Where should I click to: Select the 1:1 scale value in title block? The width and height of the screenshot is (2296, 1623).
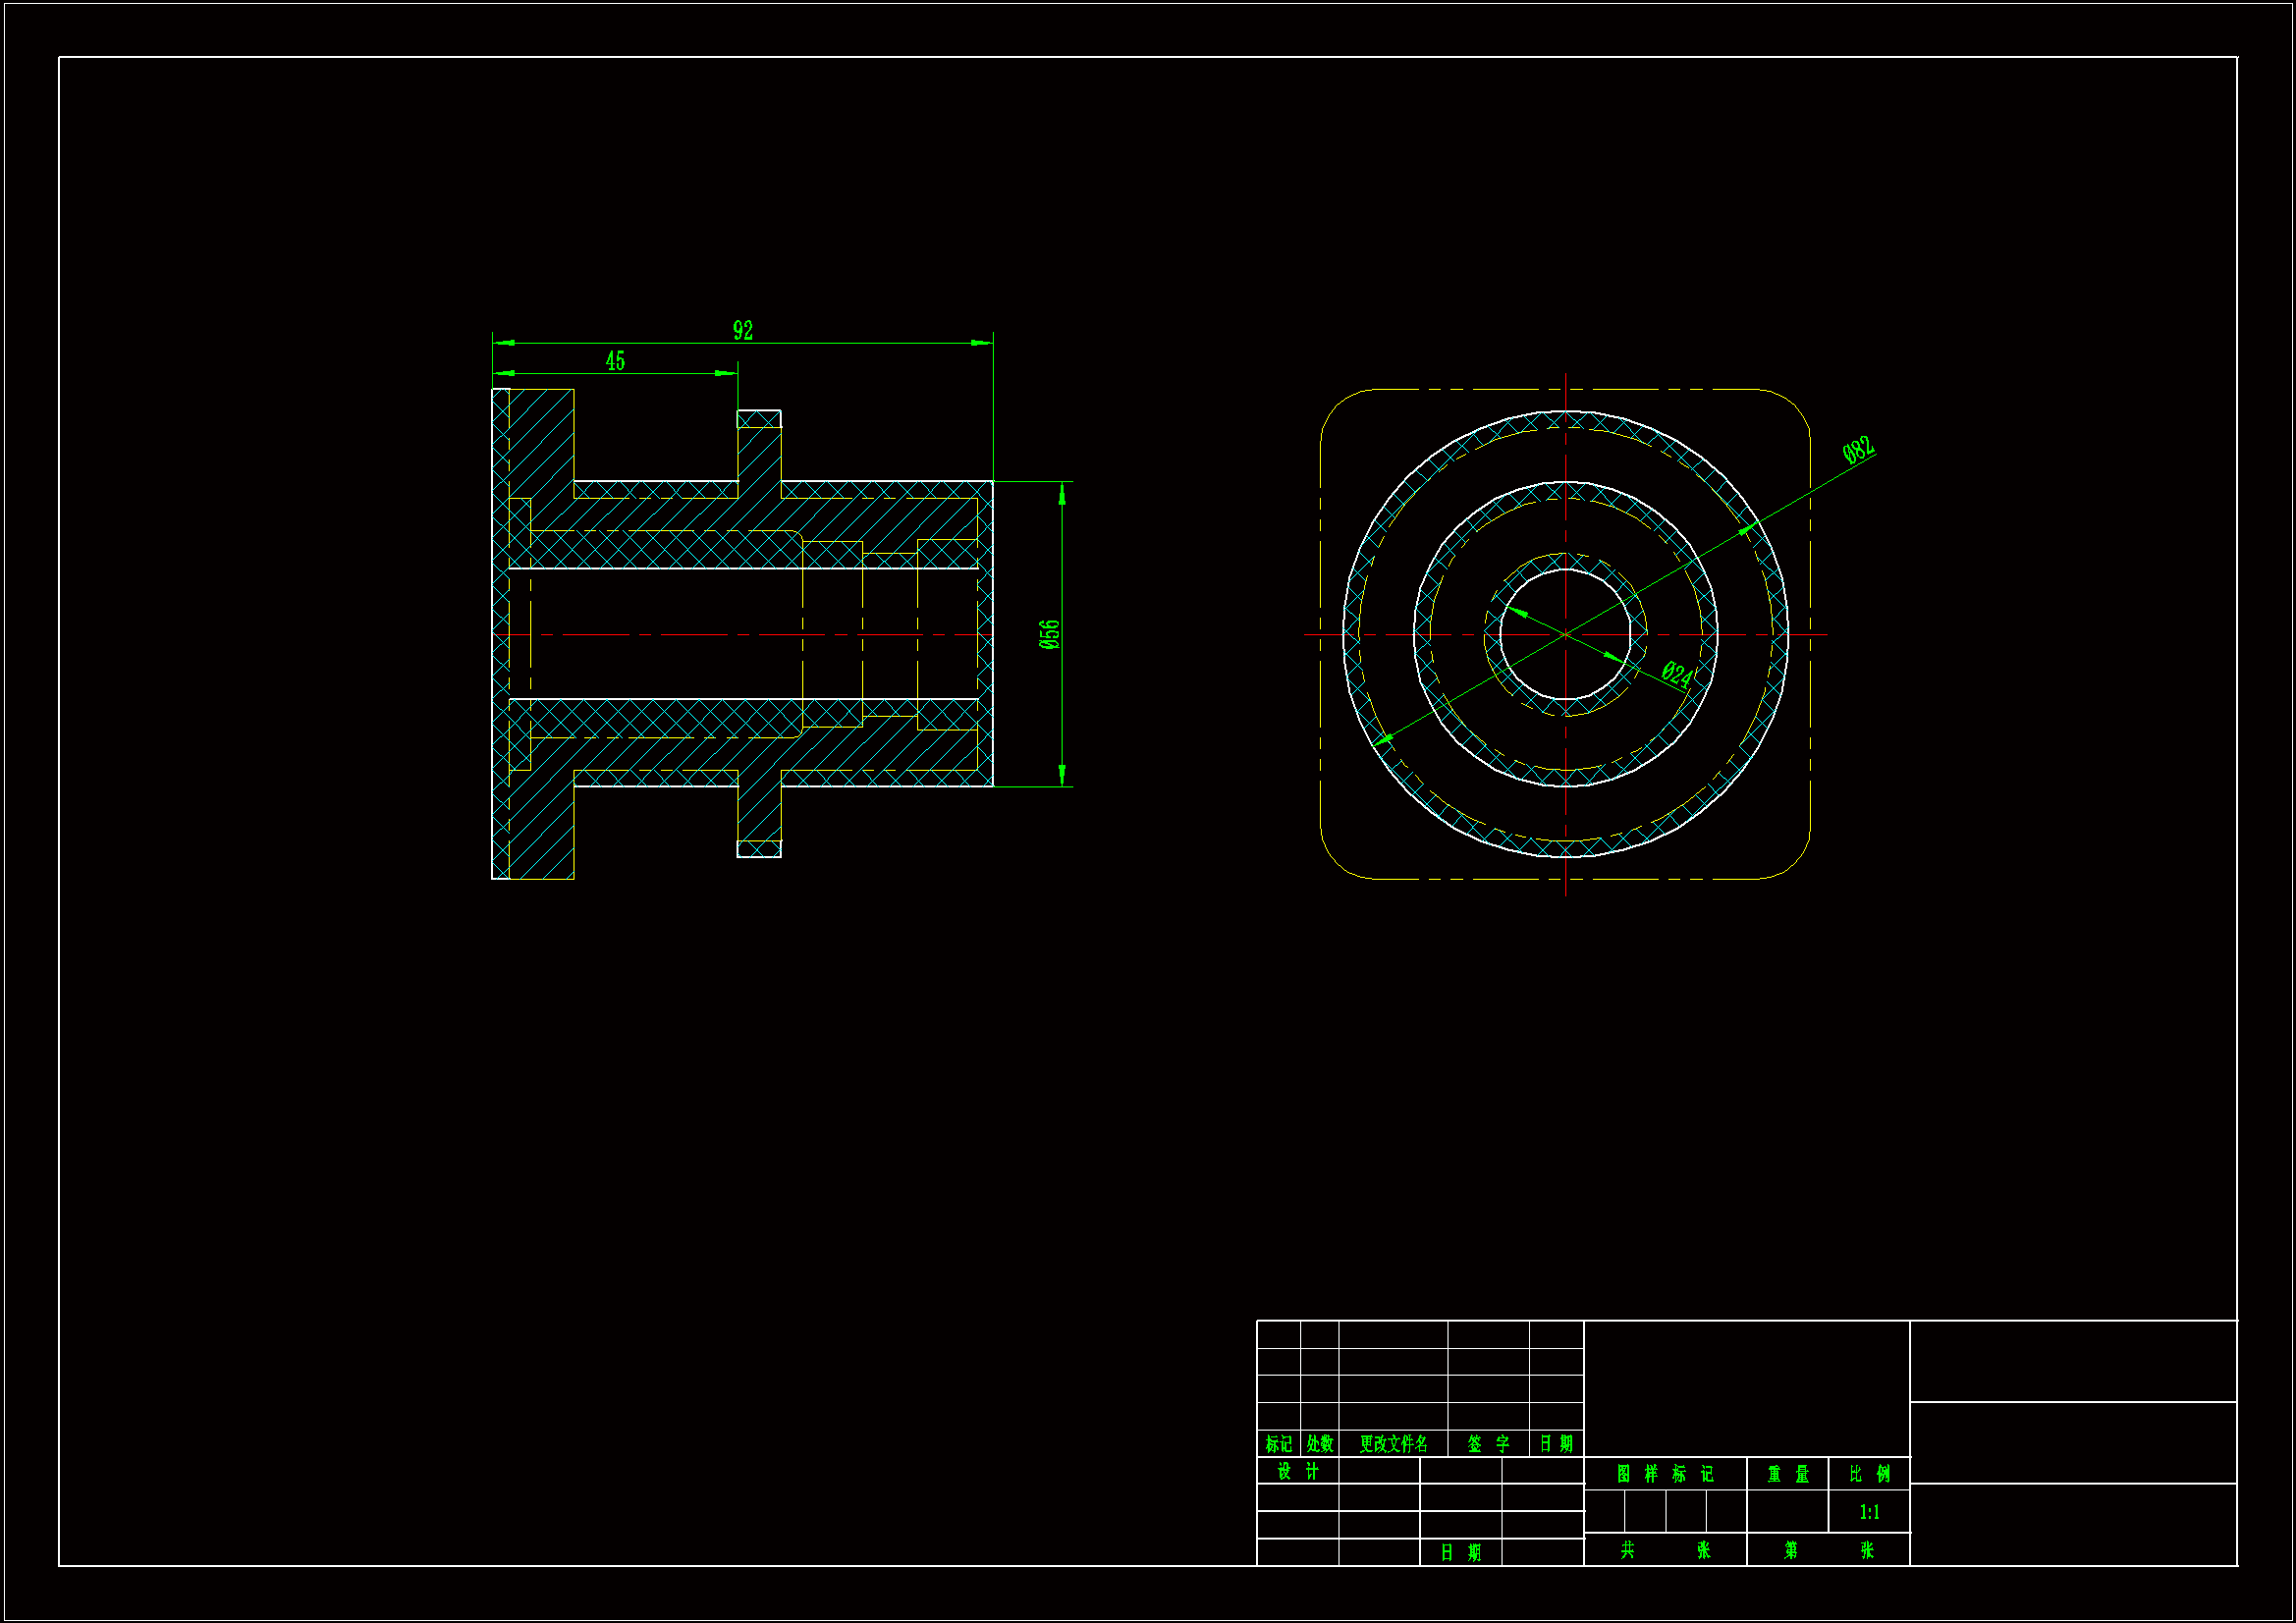1869,1512
